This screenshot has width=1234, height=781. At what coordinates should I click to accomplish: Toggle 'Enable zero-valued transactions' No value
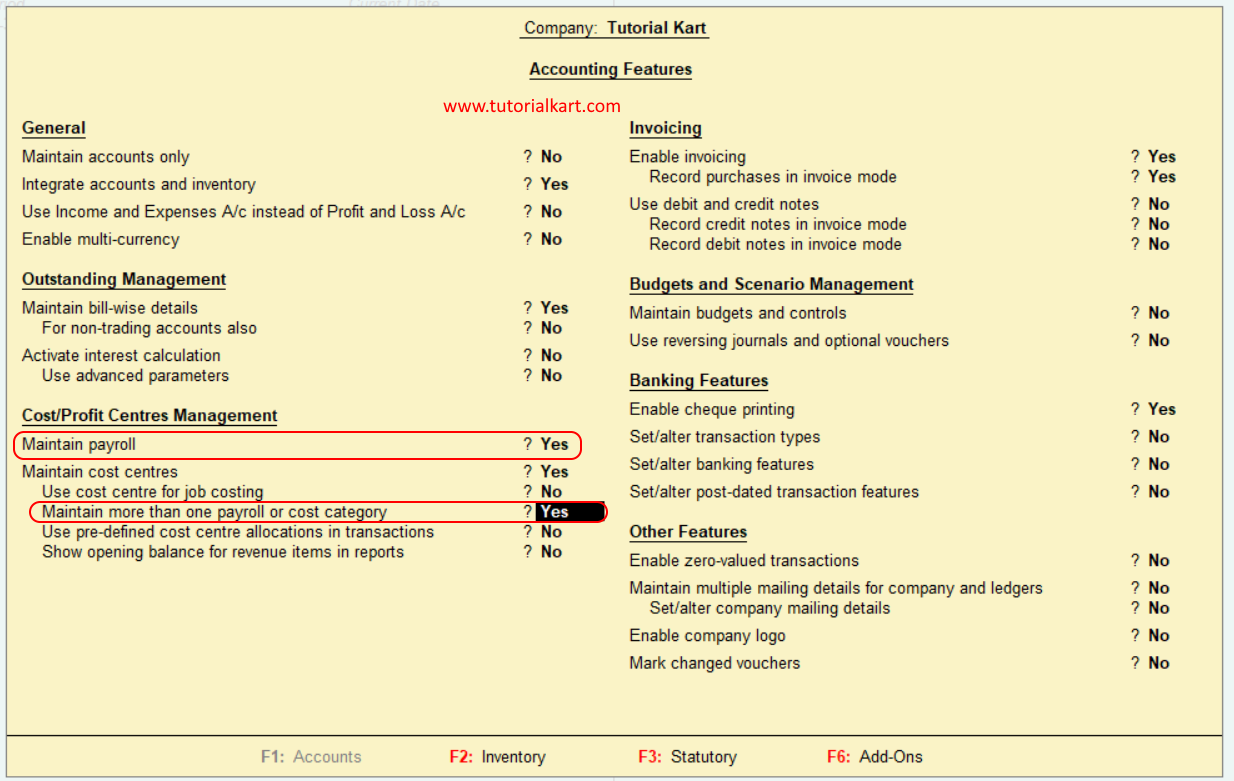click(1159, 561)
